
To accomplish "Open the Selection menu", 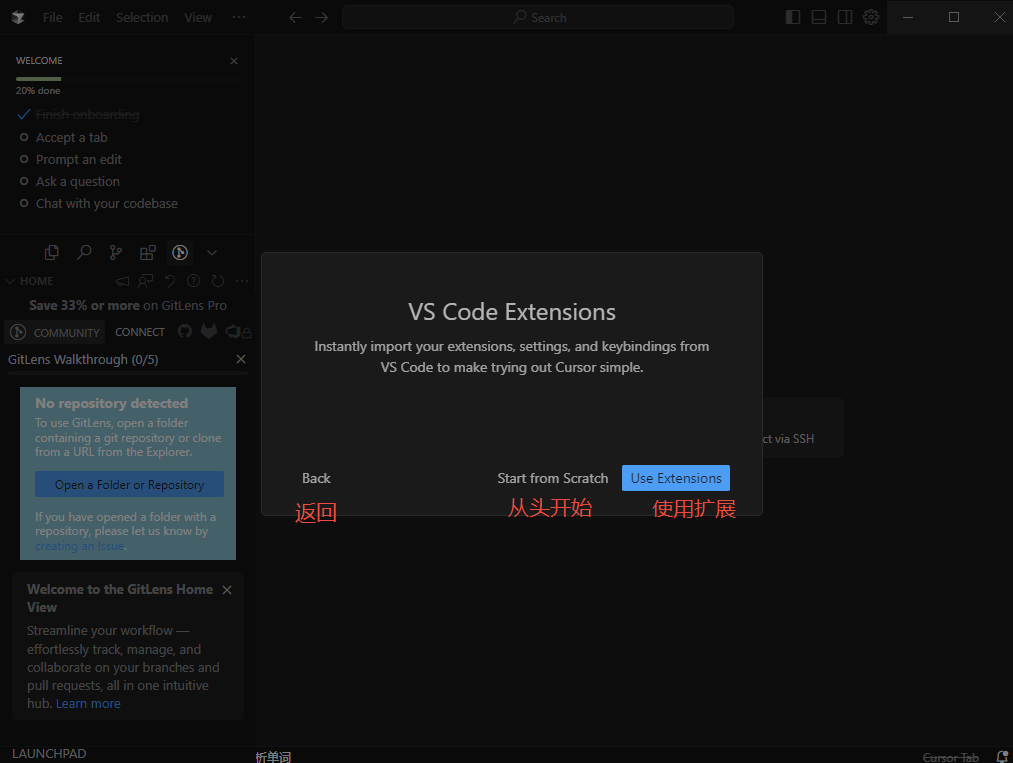I will tap(142, 17).
